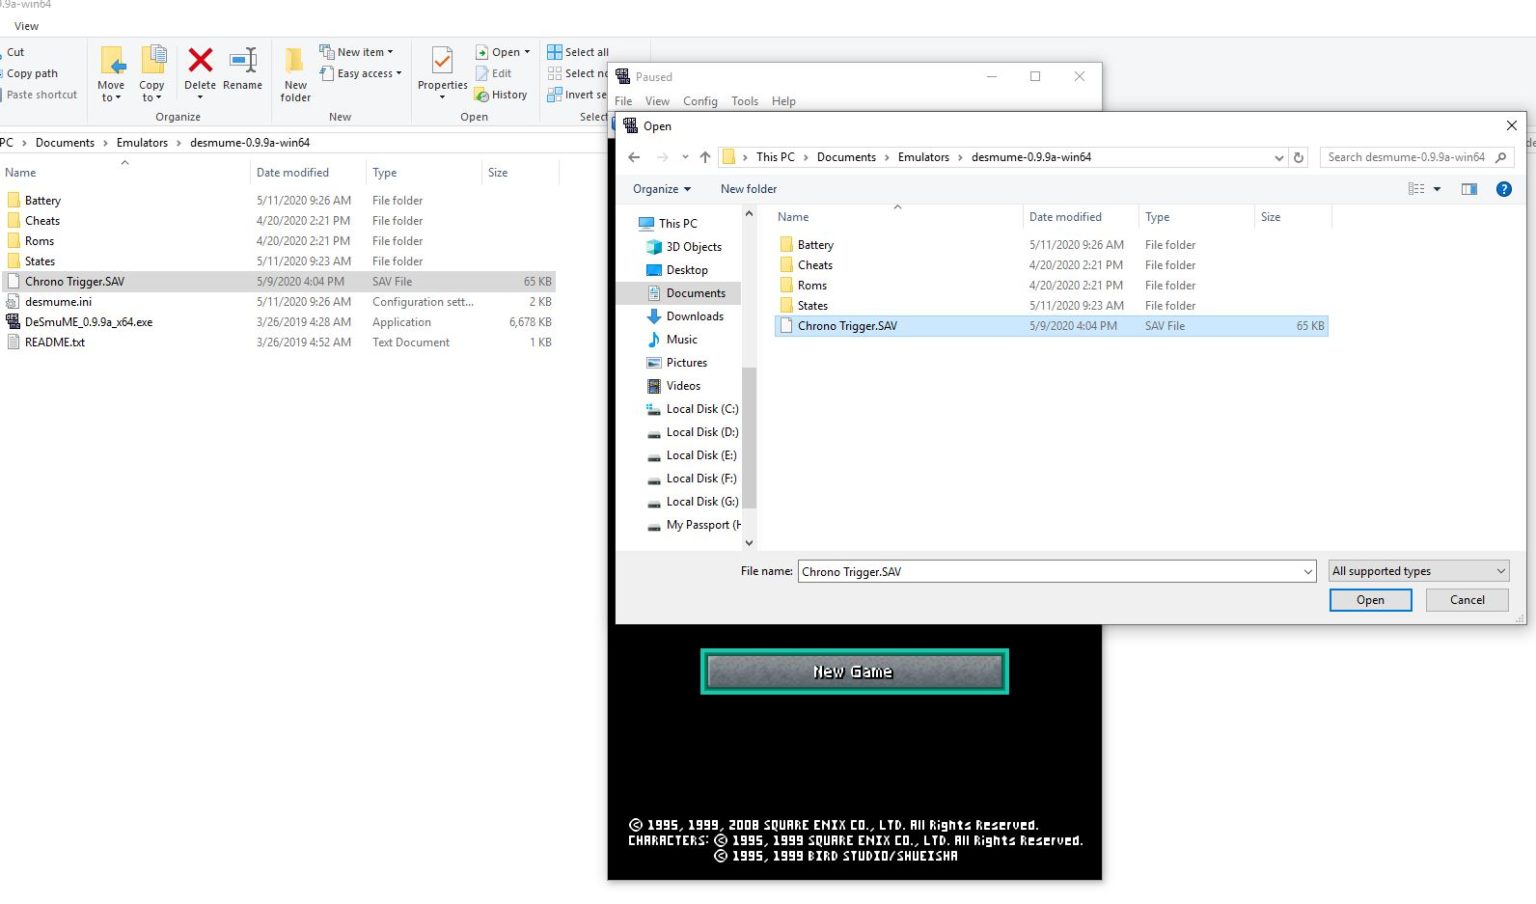
Task: Open the Config menu in DeSmuME
Action: (700, 101)
